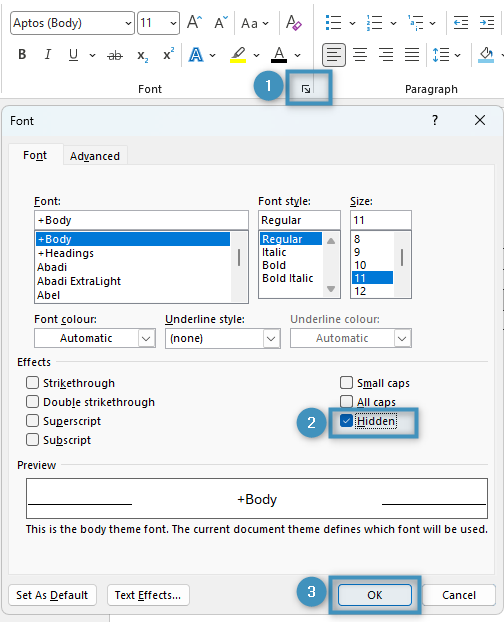The height and width of the screenshot is (622, 504).
Task: Click the Size input field
Action: [x=381, y=220]
